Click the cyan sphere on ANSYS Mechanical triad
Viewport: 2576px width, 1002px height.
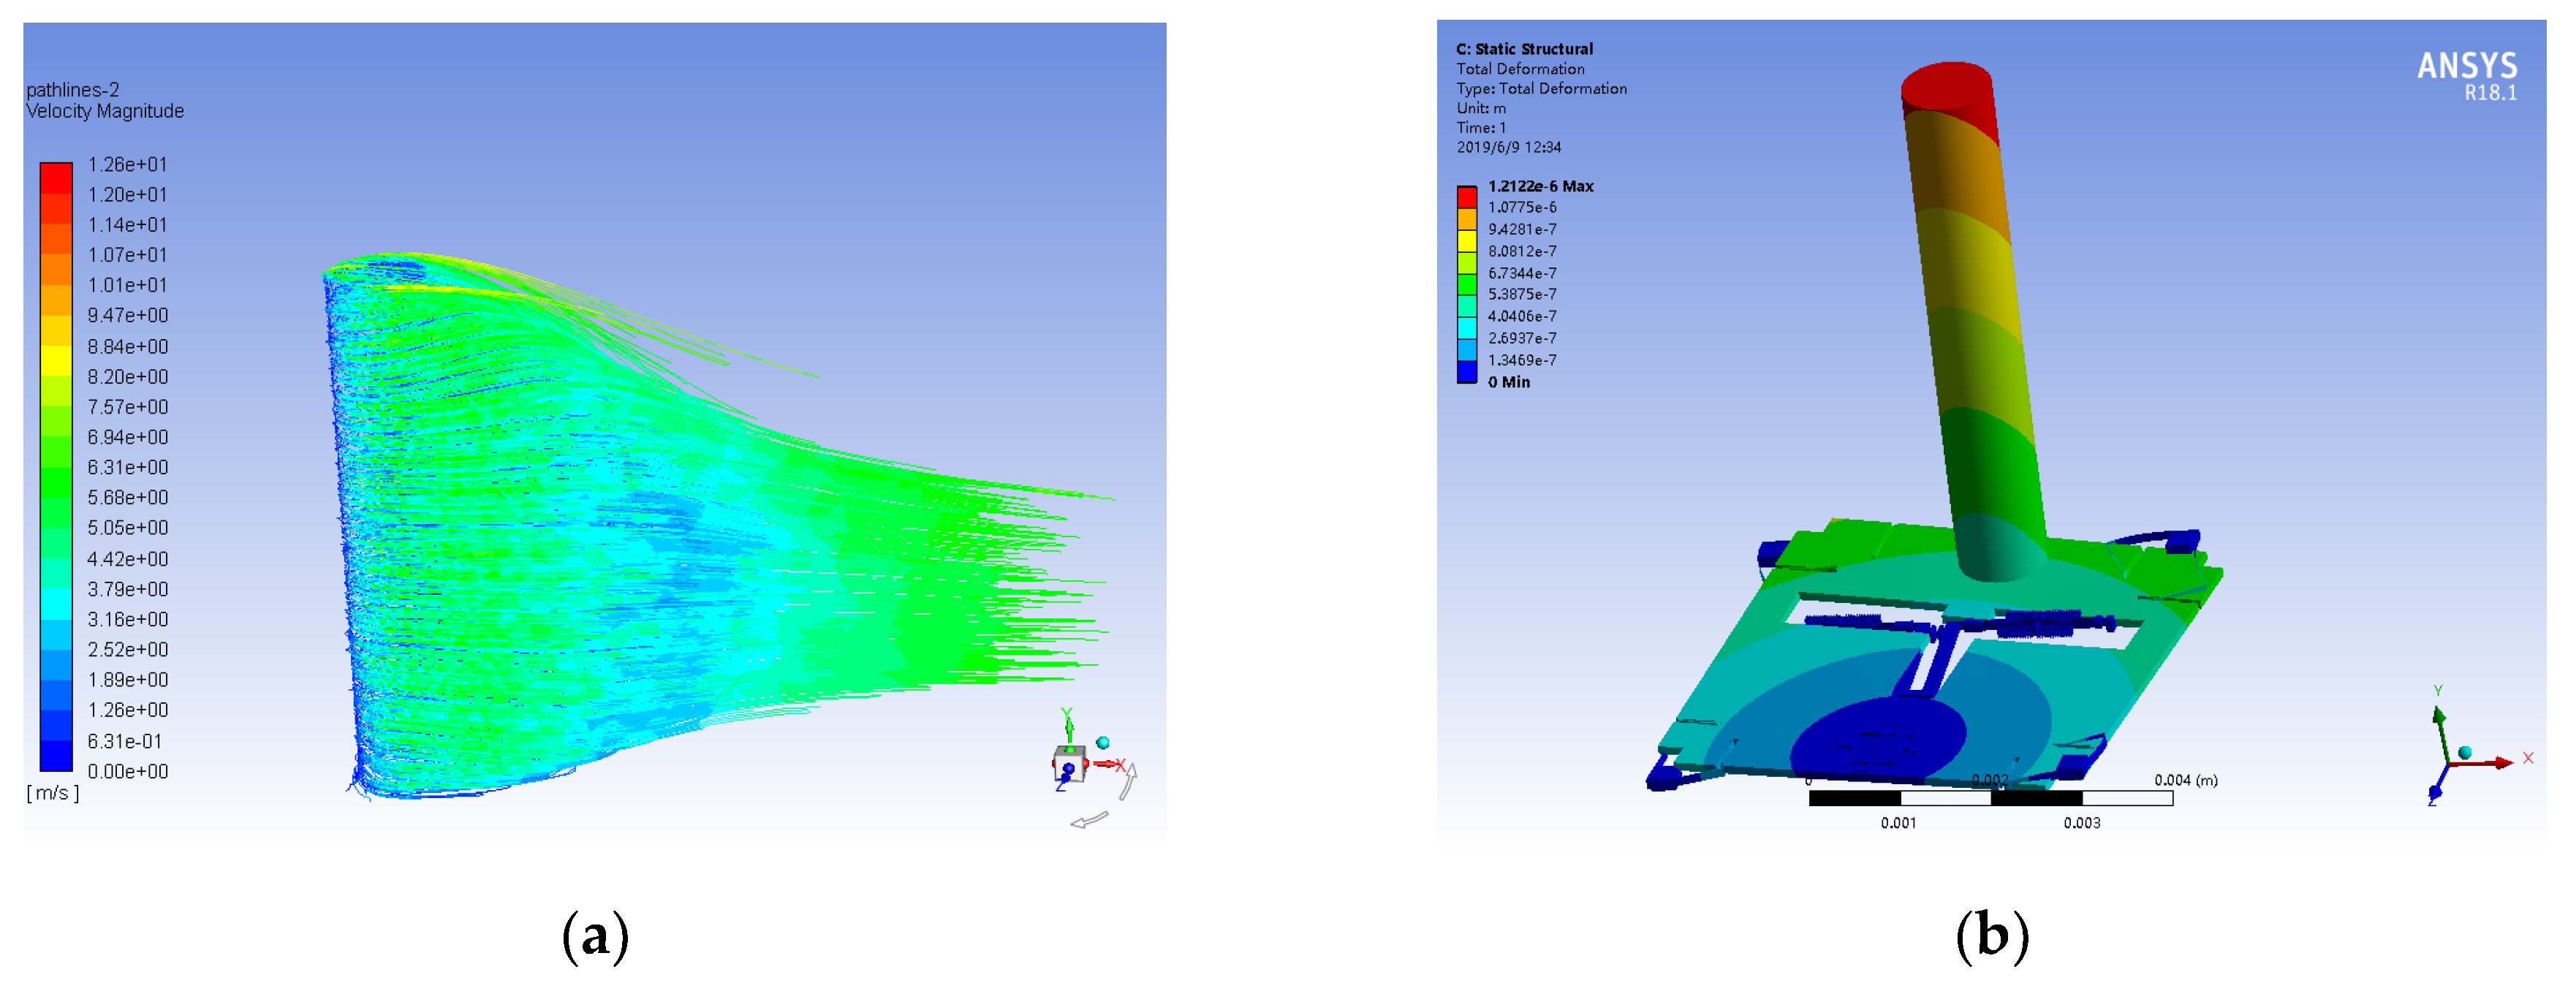click(x=2464, y=753)
